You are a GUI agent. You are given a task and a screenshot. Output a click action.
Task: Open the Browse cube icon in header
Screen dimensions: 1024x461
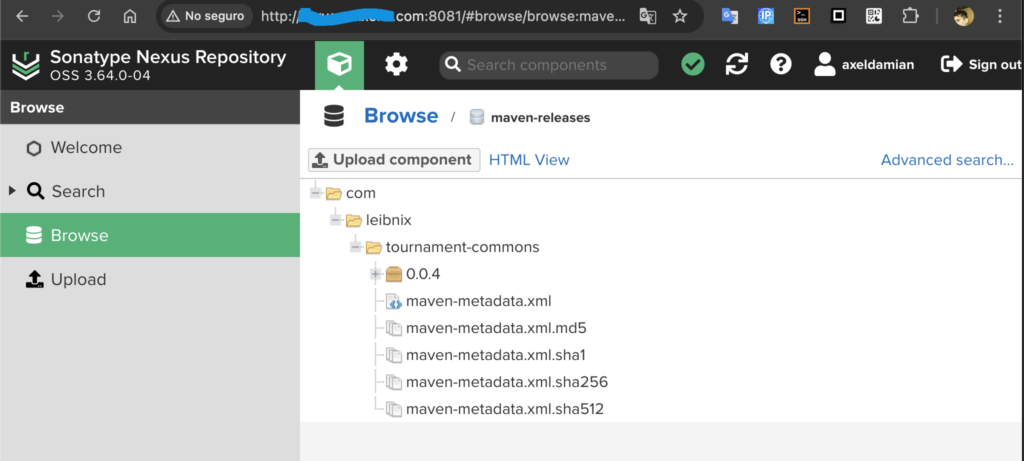(339, 65)
